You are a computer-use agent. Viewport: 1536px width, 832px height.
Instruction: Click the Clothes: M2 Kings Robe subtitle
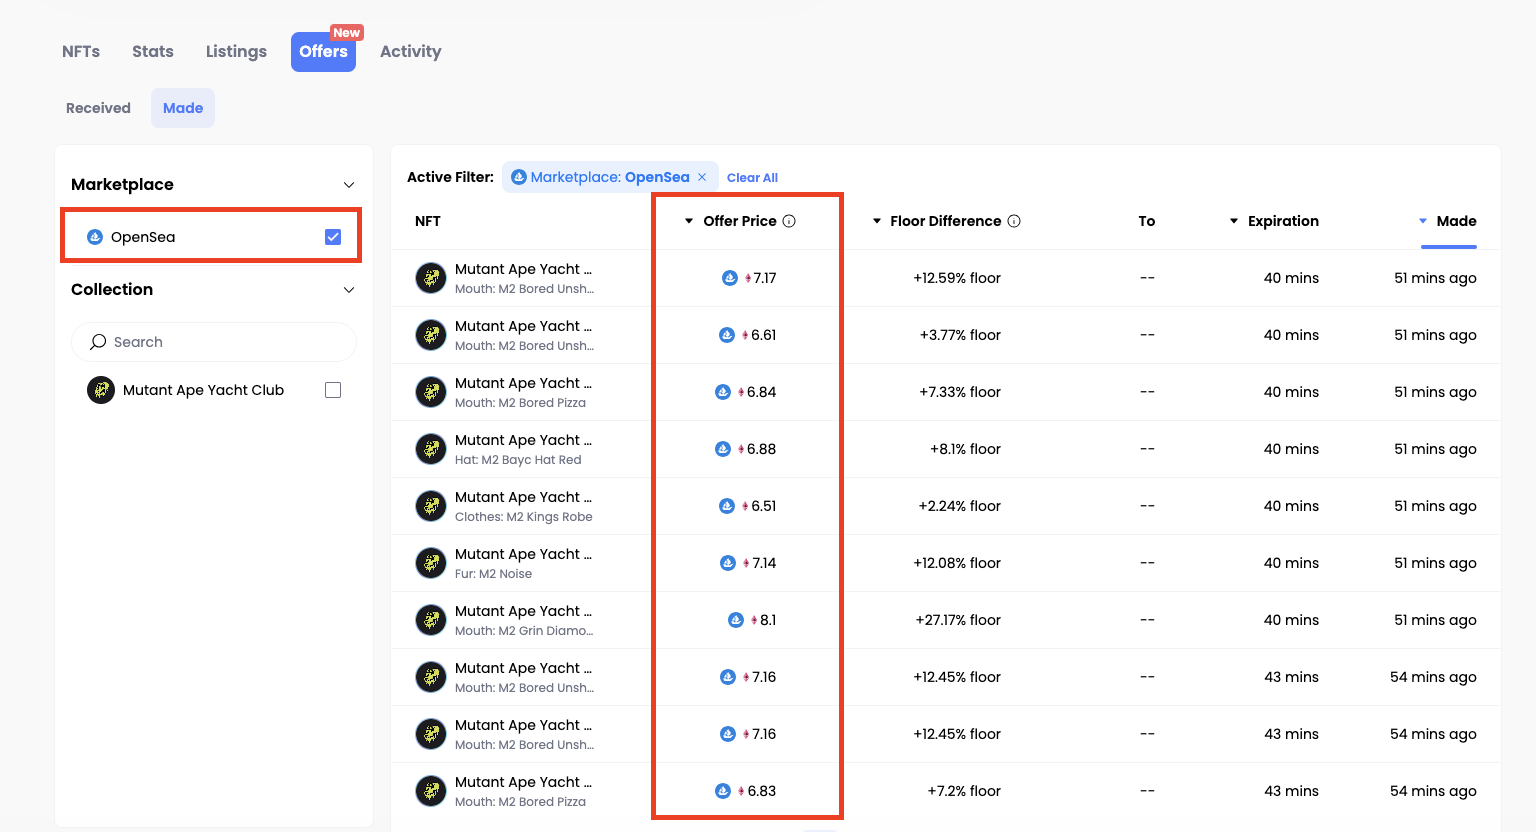[524, 517]
